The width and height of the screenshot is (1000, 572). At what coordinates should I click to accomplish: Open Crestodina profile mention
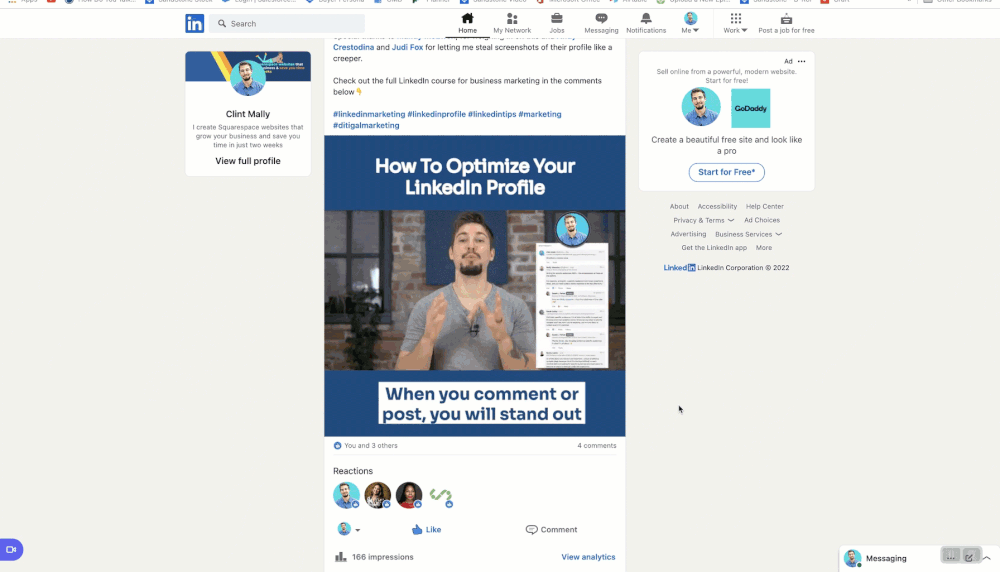point(353,47)
